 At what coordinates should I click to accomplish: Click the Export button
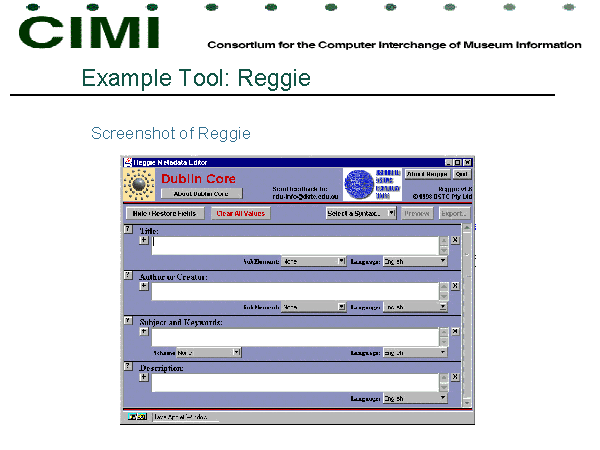pos(454,213)
